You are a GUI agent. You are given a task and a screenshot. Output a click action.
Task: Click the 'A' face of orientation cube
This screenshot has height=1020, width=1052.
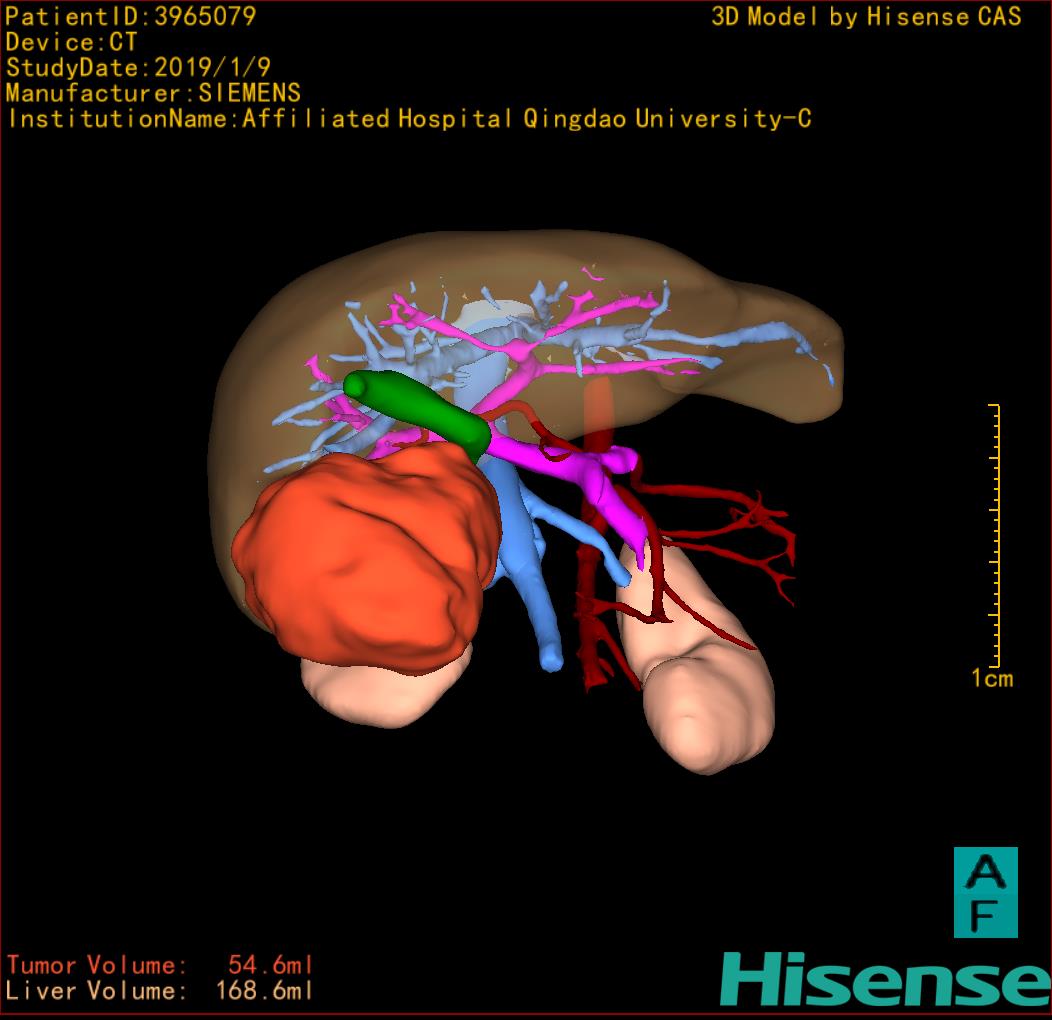pos(985,870)
